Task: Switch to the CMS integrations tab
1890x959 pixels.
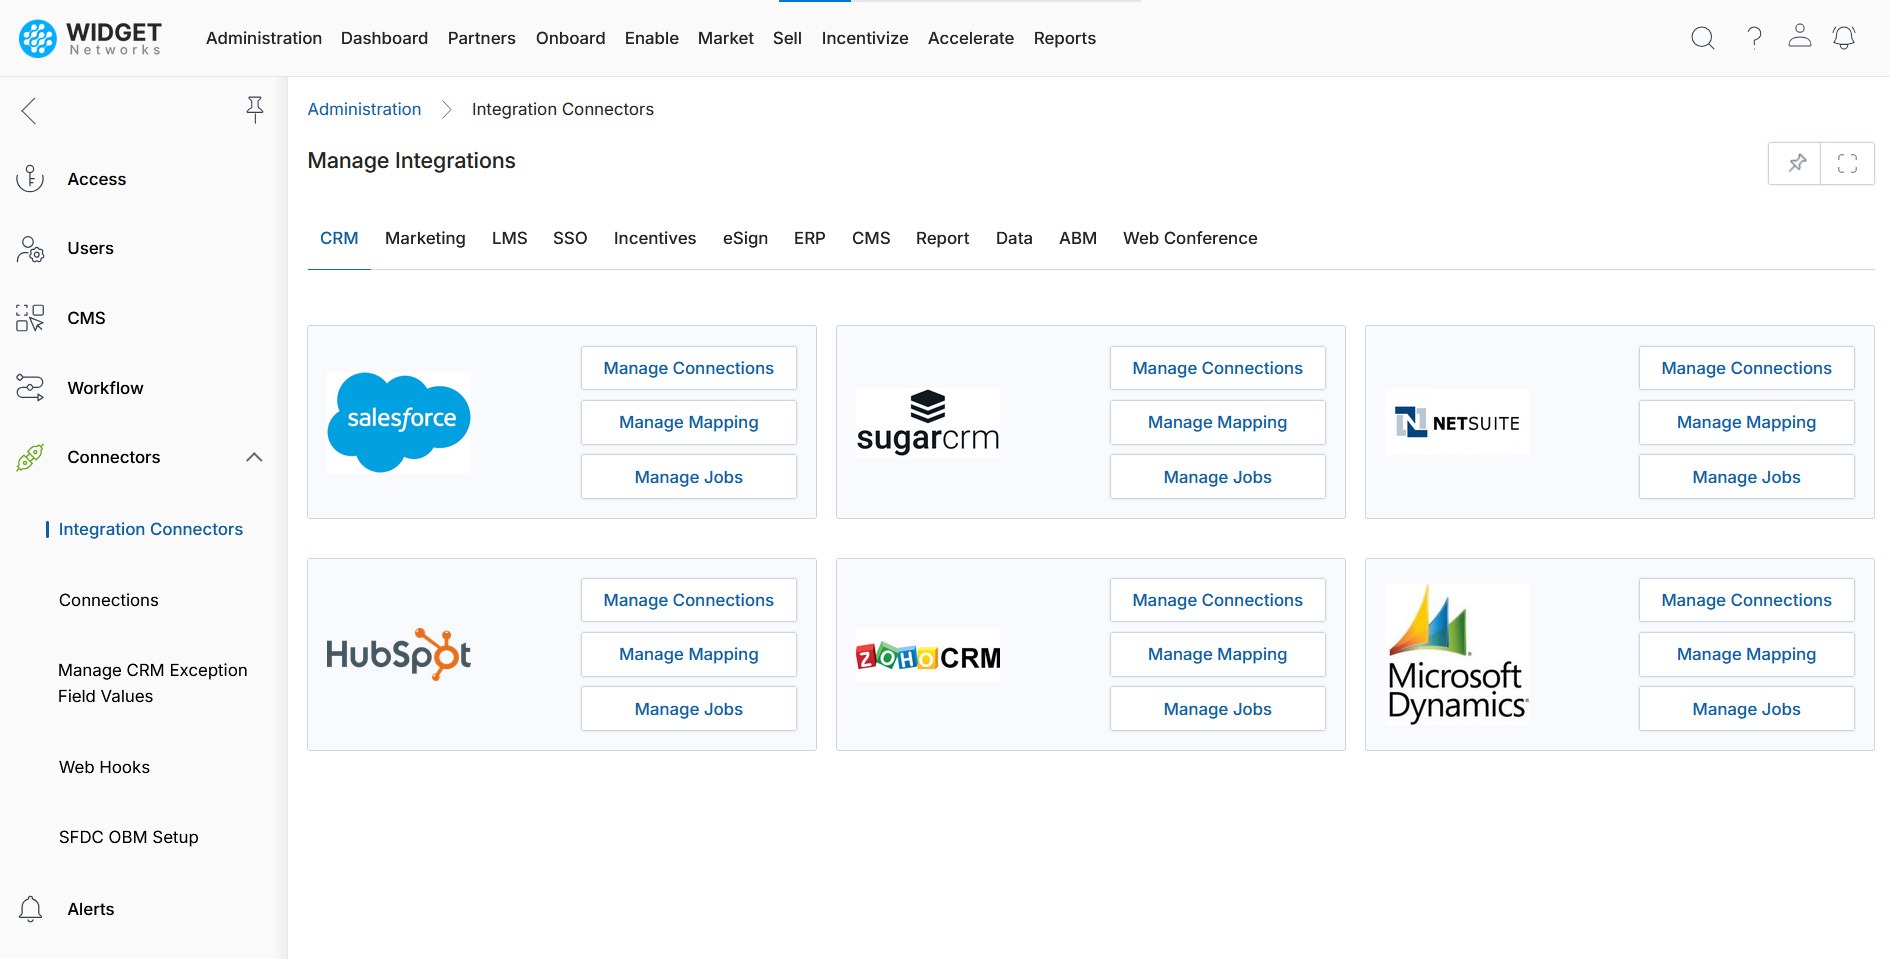Action: click(871, 238)
